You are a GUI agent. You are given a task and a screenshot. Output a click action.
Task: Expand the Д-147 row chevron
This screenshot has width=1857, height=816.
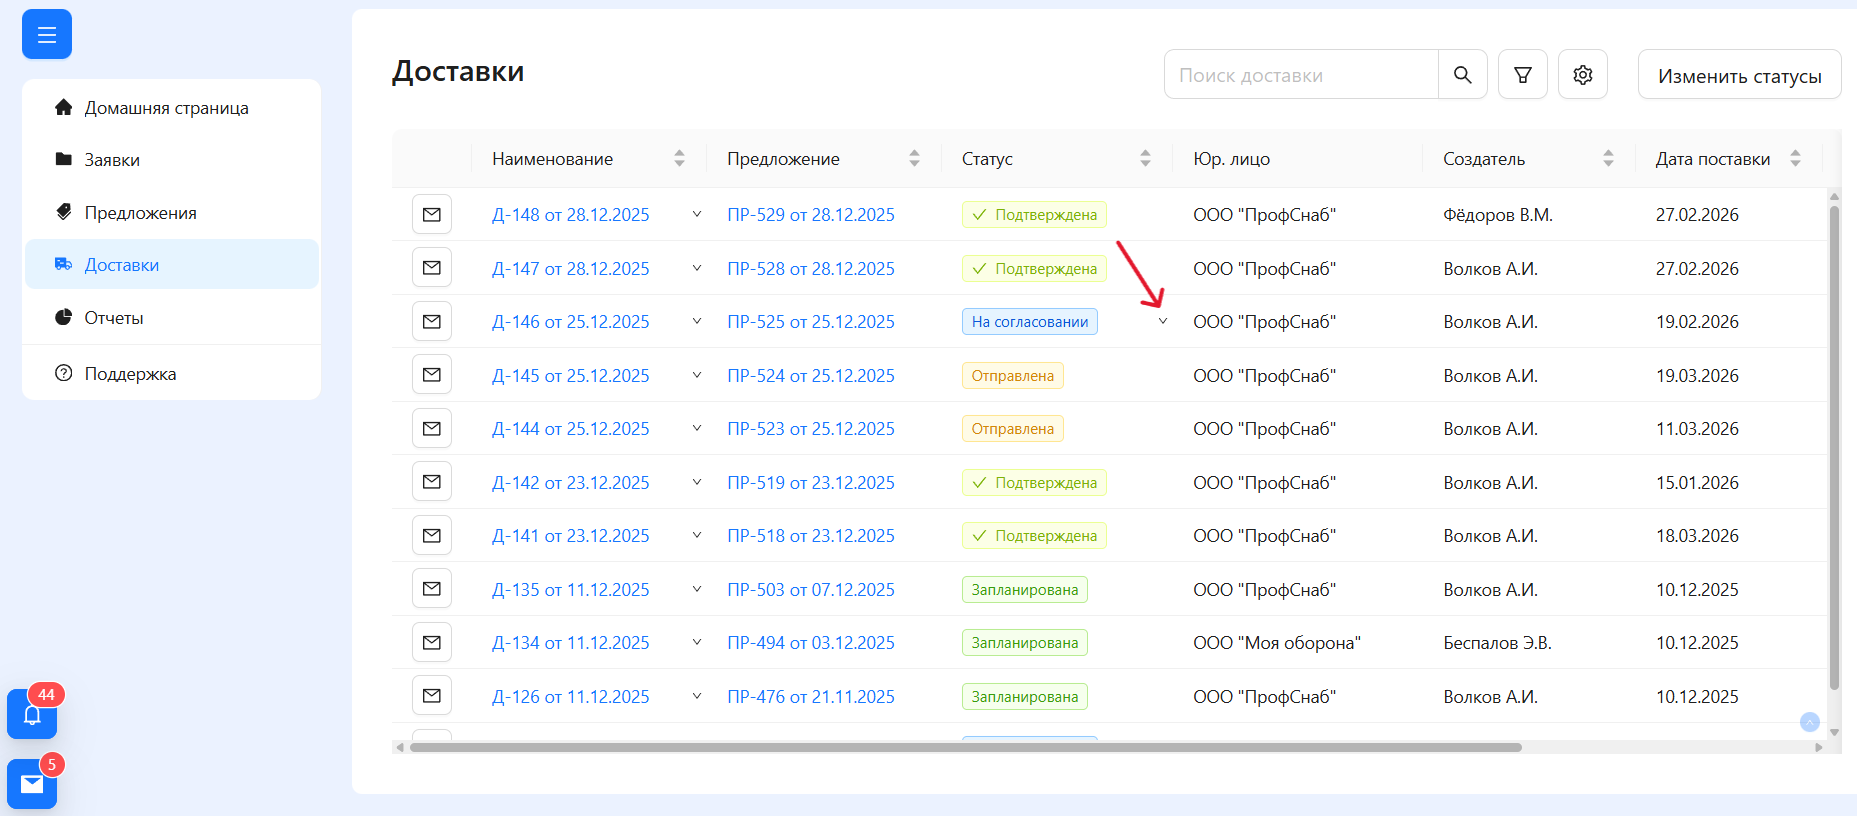(697, 268)
